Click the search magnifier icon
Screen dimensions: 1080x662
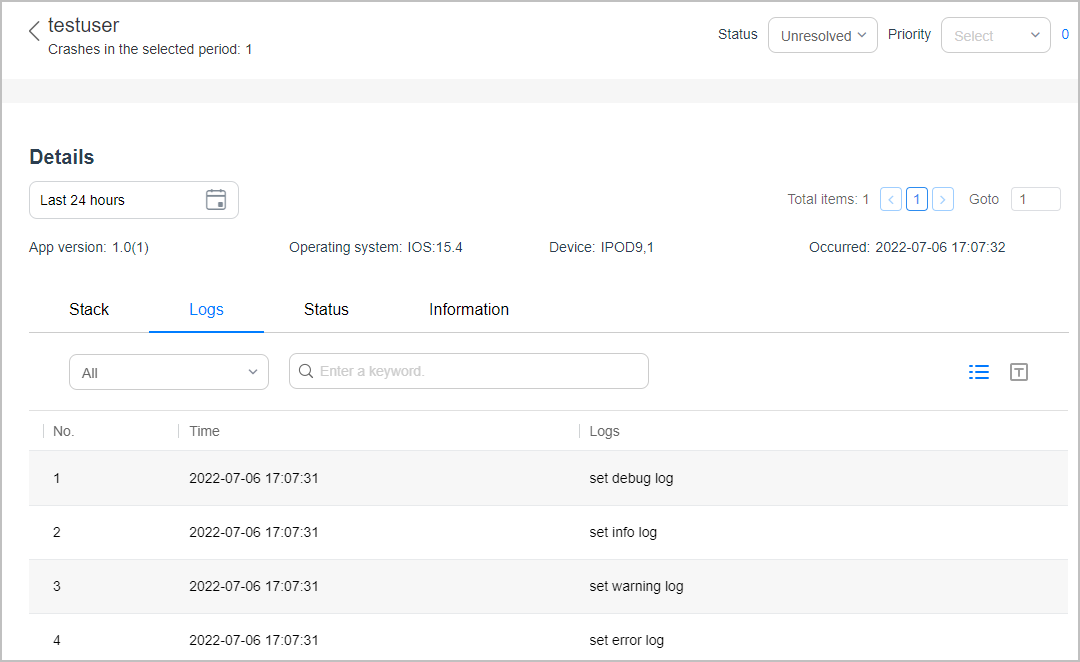(x=306, y=371)
